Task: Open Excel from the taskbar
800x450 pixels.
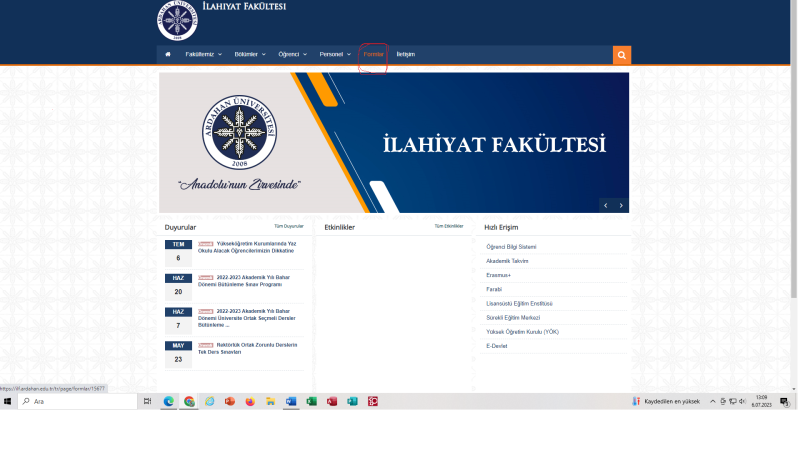Action: click(311, 402)
